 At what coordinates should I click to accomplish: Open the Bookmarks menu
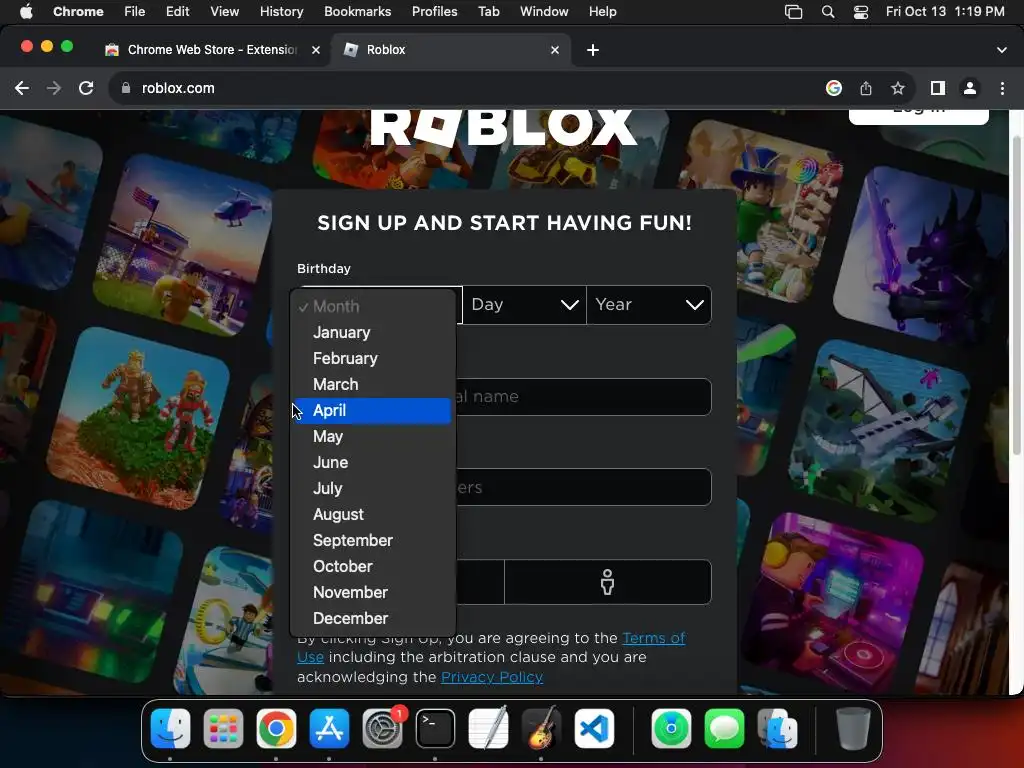click(358, 12)
